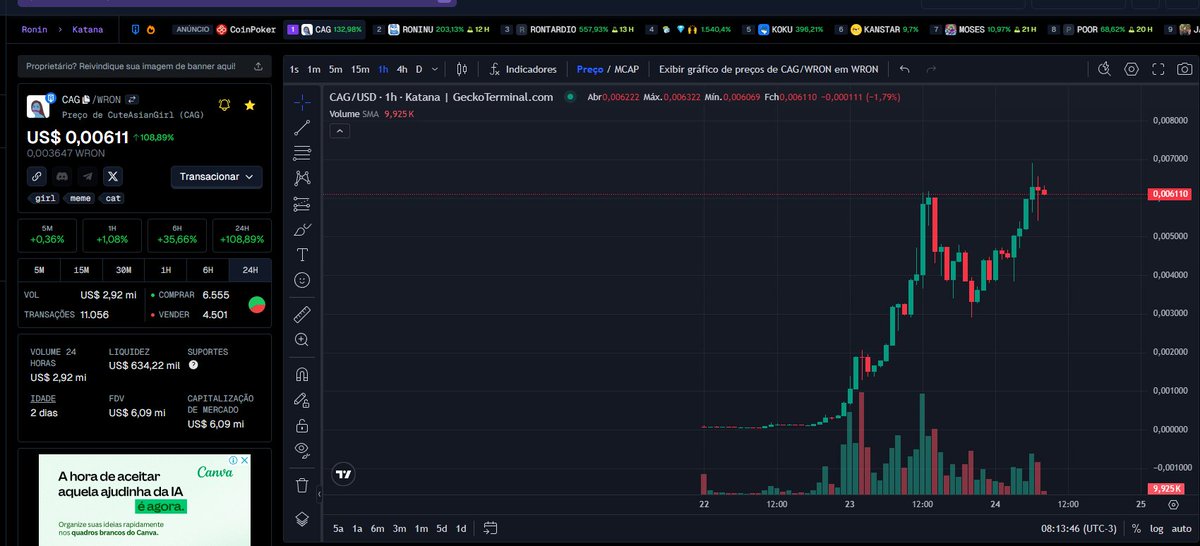Open chart settings hexagon icon

1132,69
